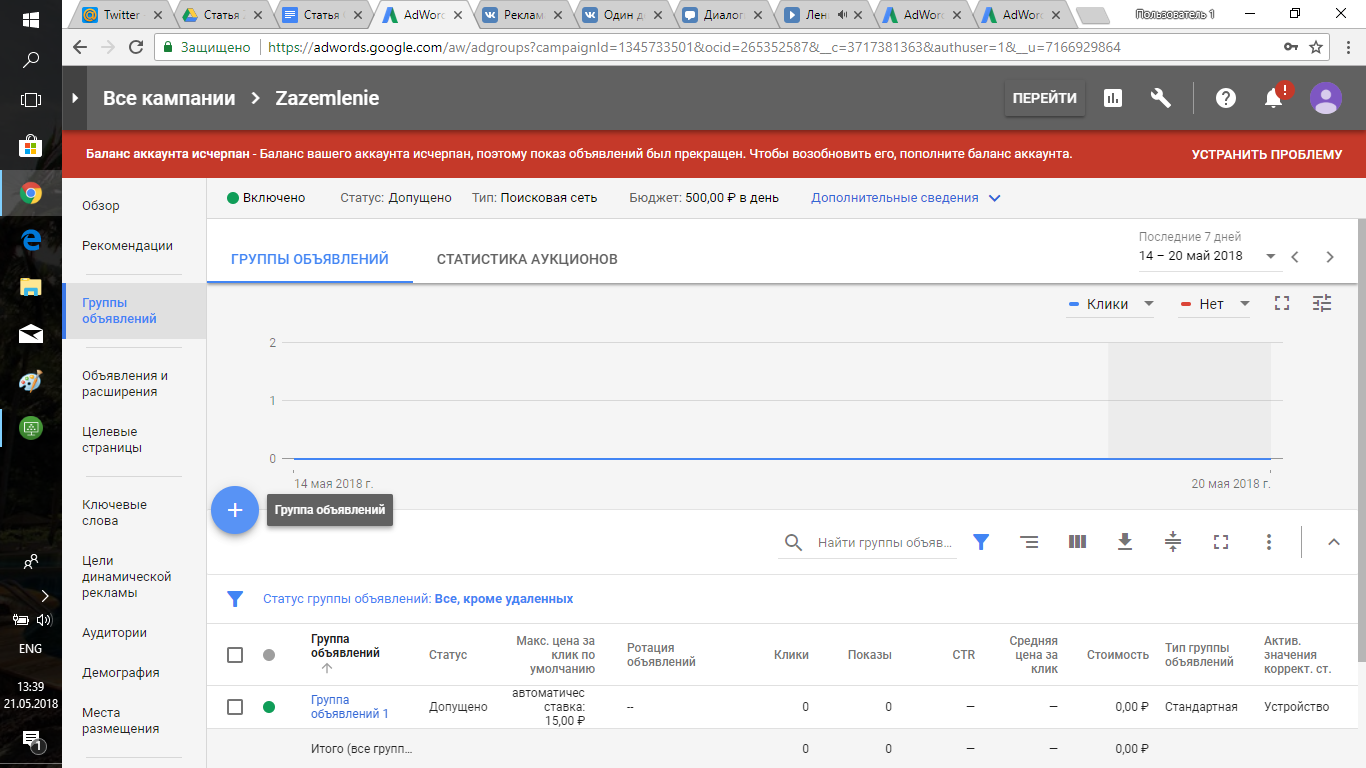Image resolution: width=1366 pixels, height=768 pixels.
Task: Open the wrench tools menu
Action: click(1160, 98)
